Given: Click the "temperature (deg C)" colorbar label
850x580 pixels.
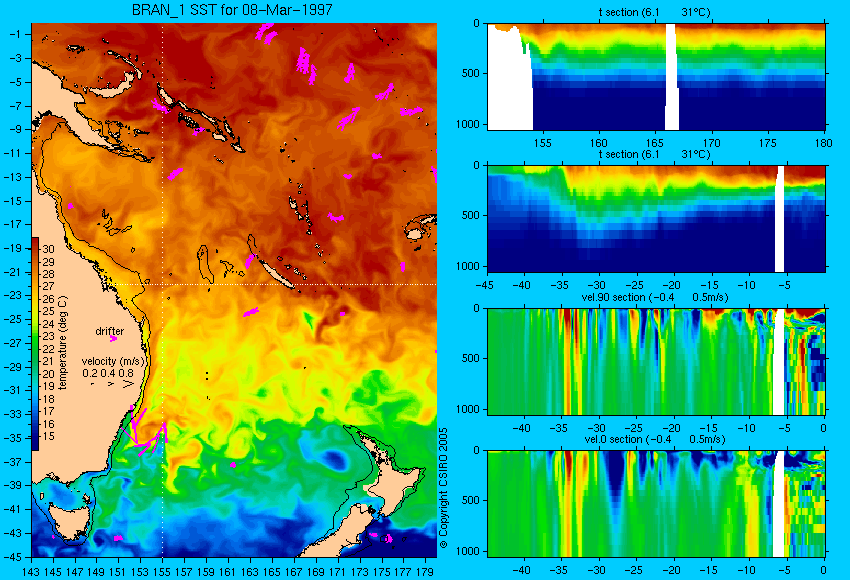Looking at the screenshot, I should tap(63, 343).
